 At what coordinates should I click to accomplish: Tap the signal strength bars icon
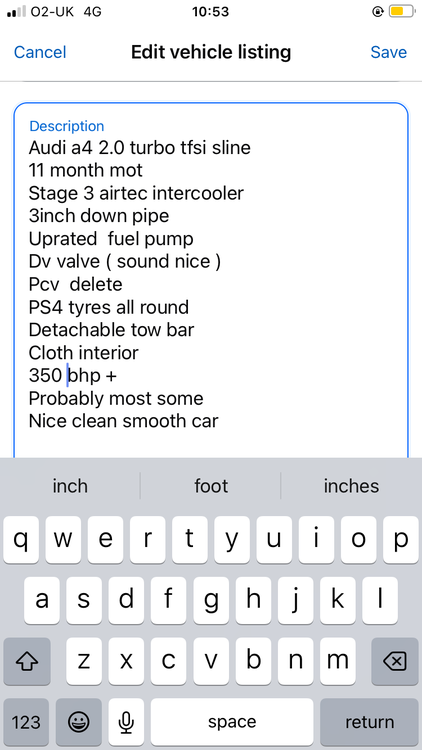click(16, 11)
